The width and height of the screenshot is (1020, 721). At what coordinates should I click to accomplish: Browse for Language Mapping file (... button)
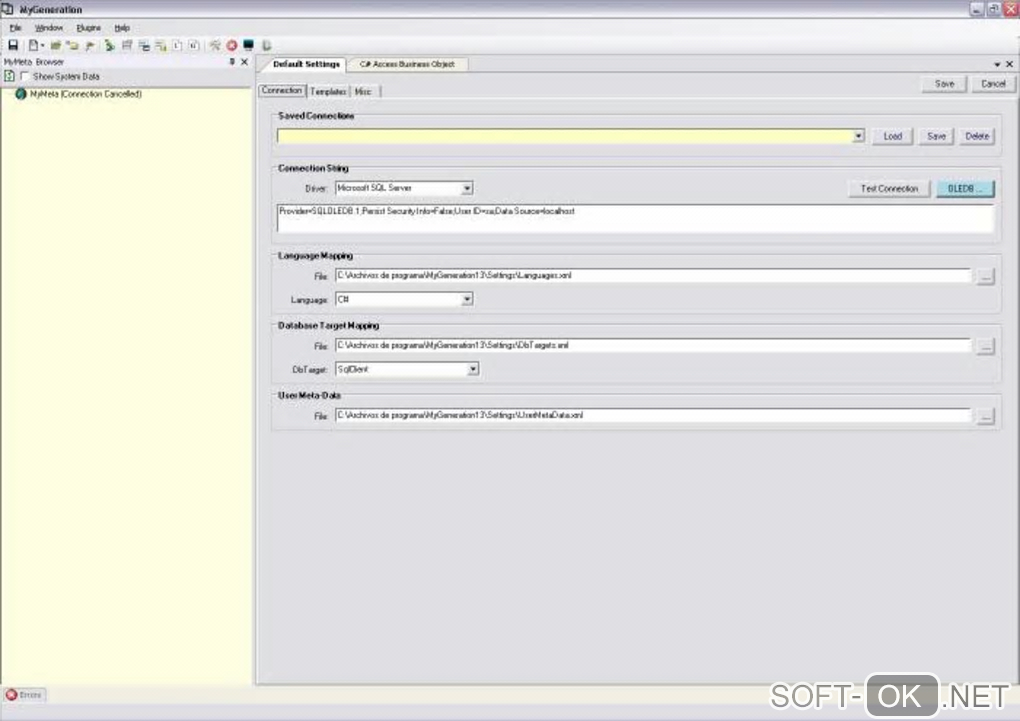click(x=986, y=277)
